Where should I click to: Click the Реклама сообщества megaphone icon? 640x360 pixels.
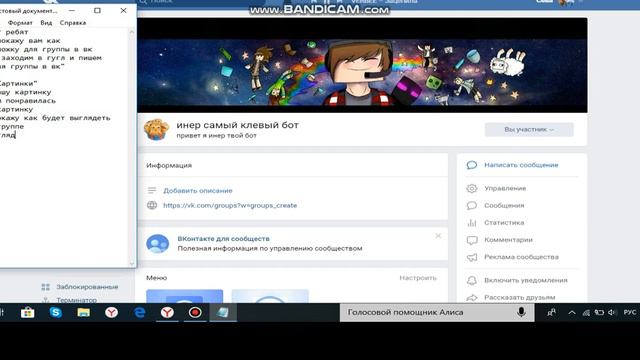click(471, 257)
